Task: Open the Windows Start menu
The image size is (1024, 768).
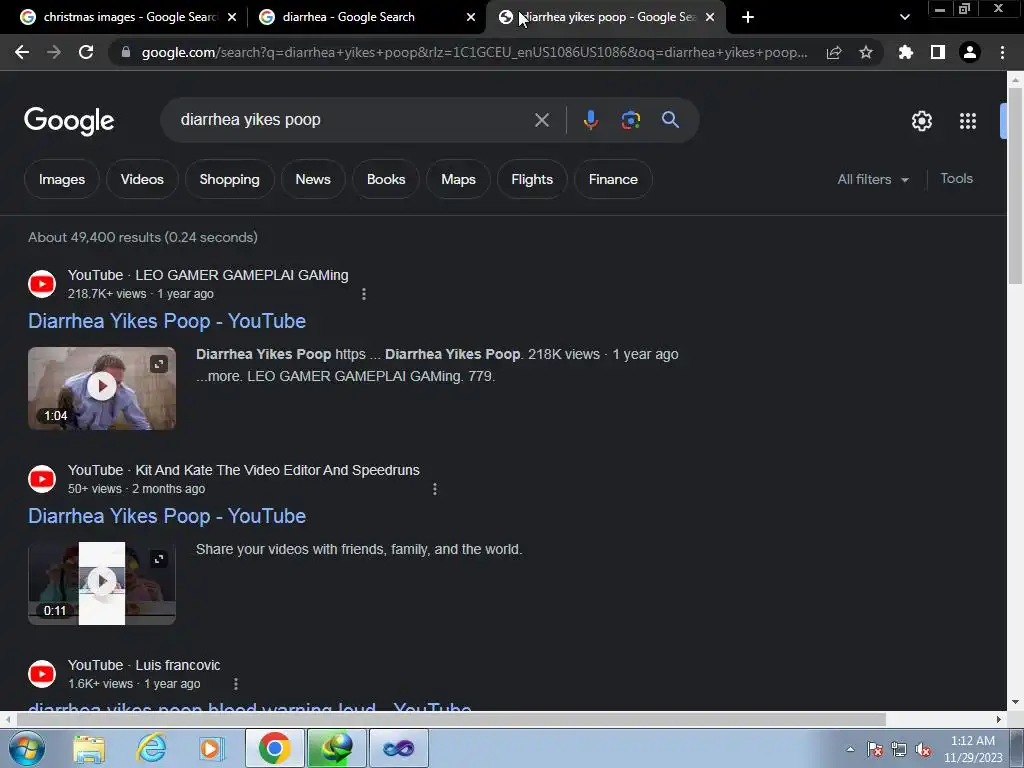Action: (27, 748)
